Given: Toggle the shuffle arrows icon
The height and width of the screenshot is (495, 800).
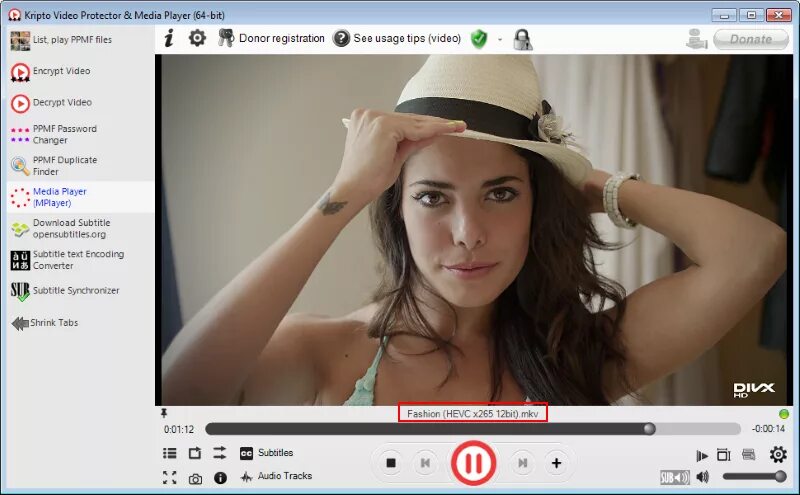Looking at the screenshot, I should click(x=219, y=453).
